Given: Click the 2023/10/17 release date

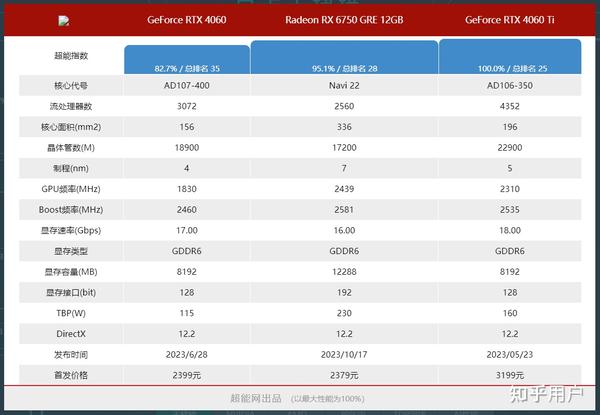Looking at the screenshot, I should [x=344, y=355].
